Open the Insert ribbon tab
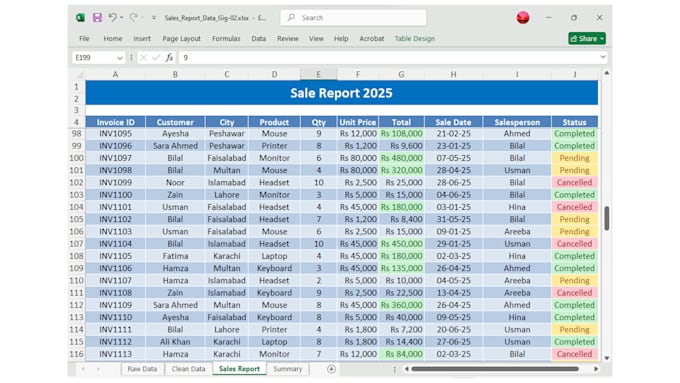 [x=142, y=39]
